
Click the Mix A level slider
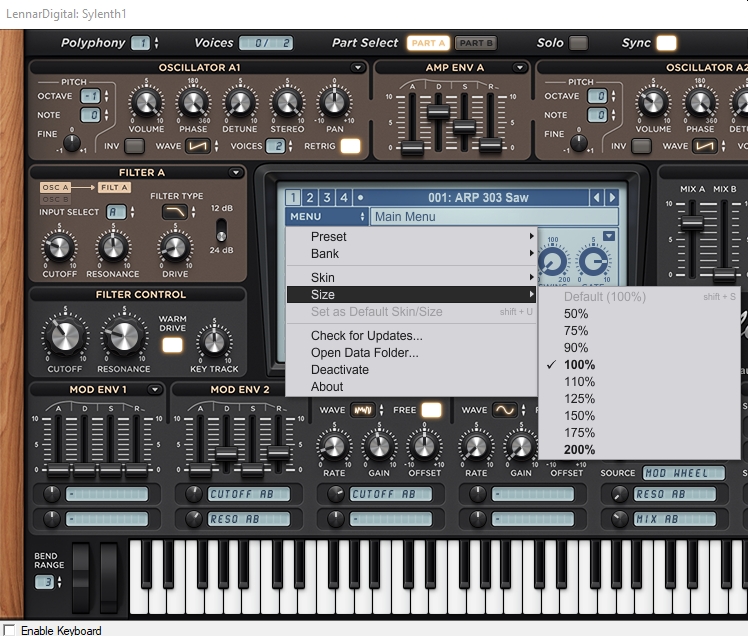(x=692, y=222)
